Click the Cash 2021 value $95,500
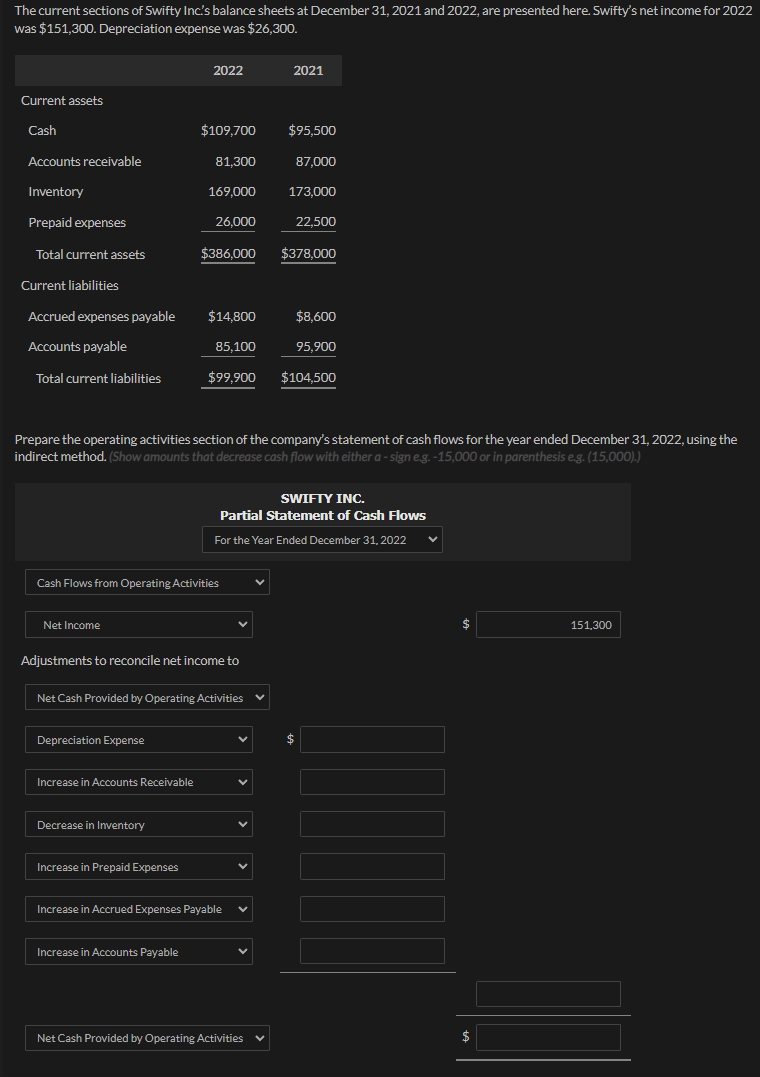760x1077 pixels. (312, 131)
